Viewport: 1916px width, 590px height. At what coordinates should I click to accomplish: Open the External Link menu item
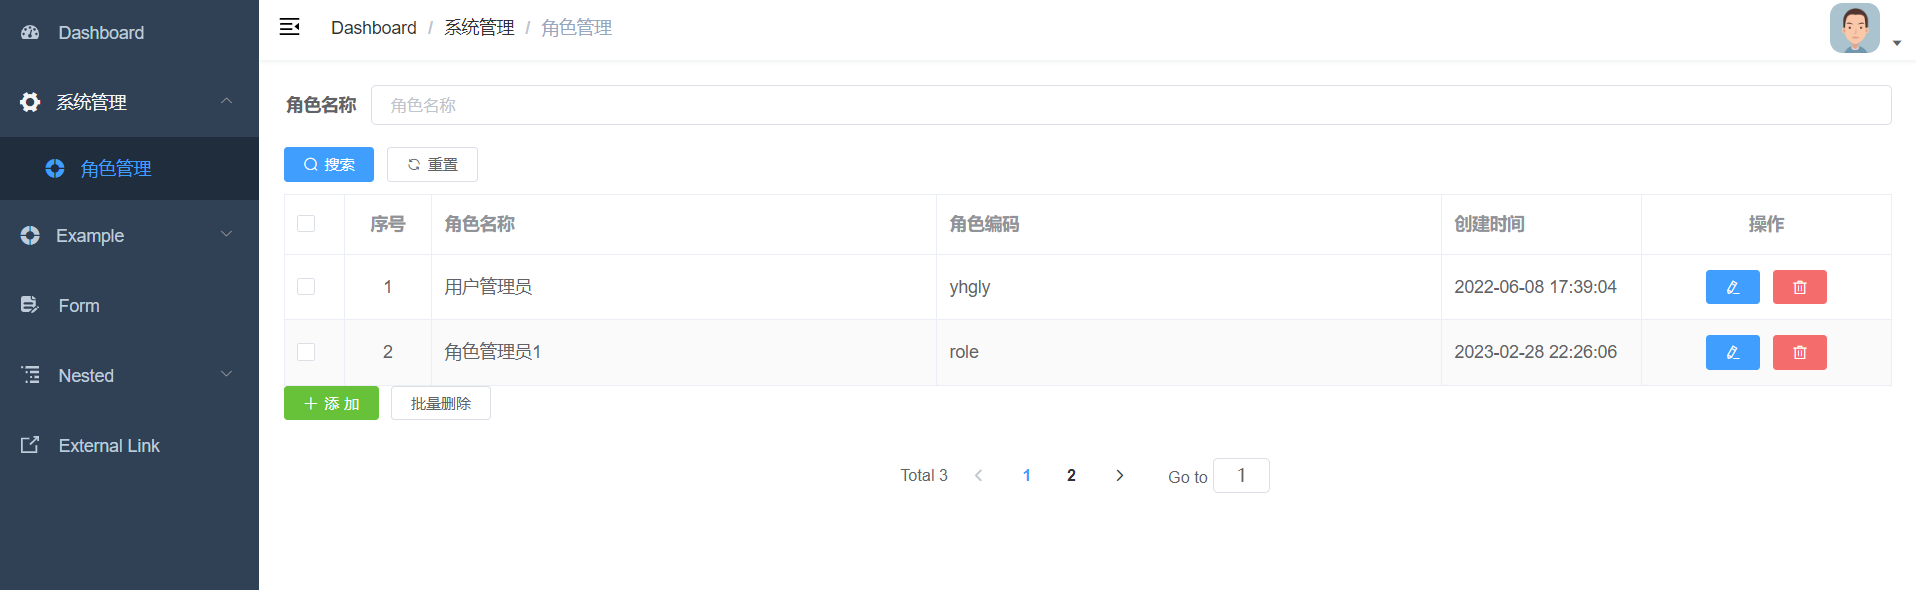[129, 446]
